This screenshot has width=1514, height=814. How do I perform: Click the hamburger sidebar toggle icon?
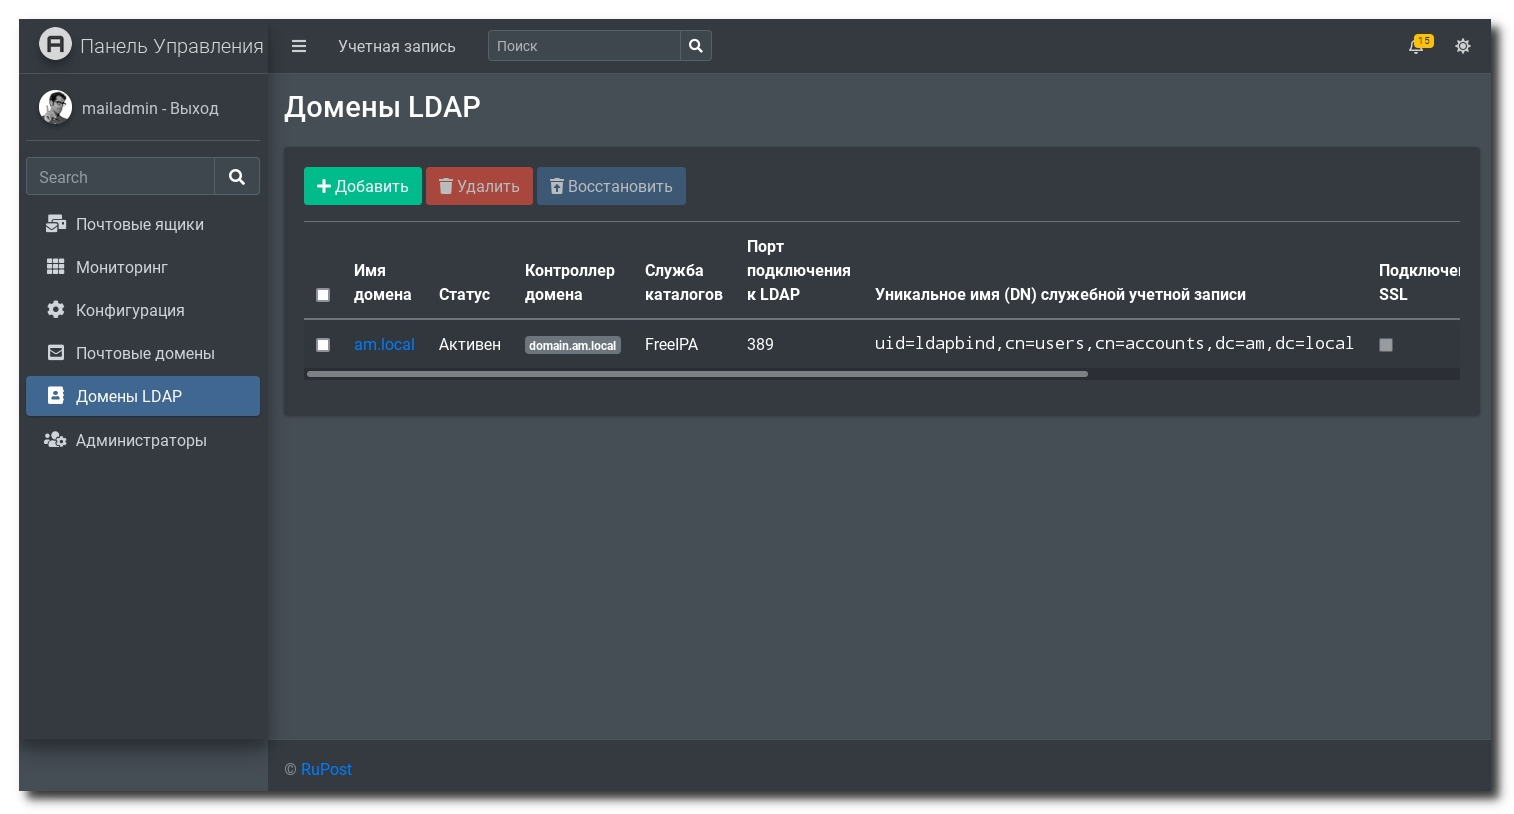pos(298,46)
